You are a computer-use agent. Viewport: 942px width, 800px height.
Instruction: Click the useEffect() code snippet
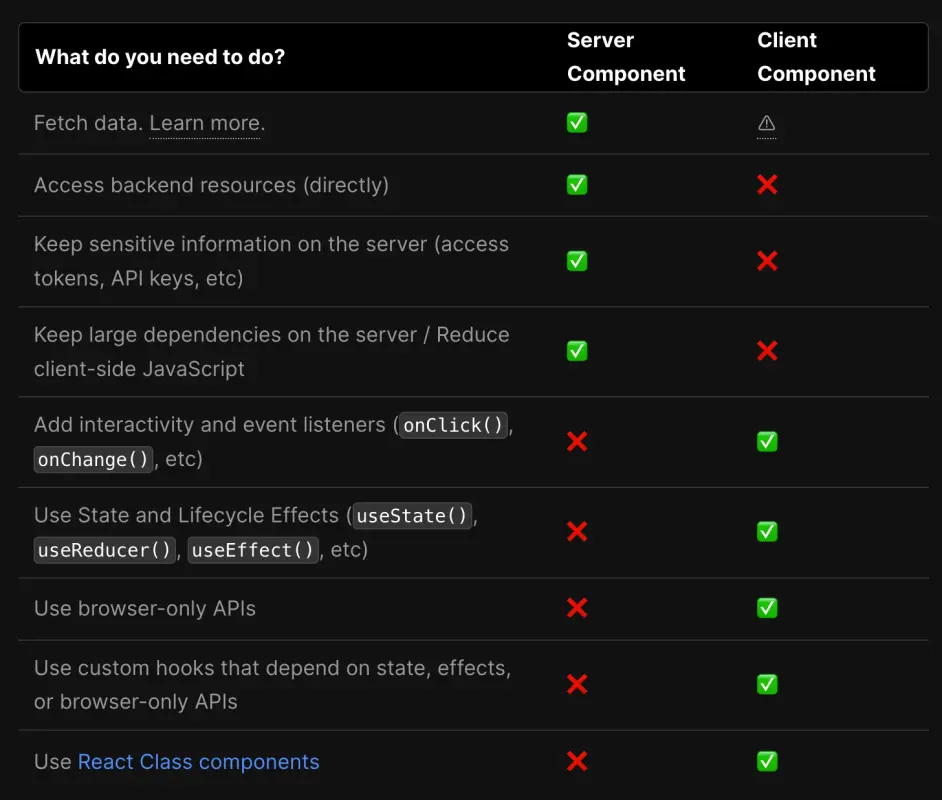point(253,550)
